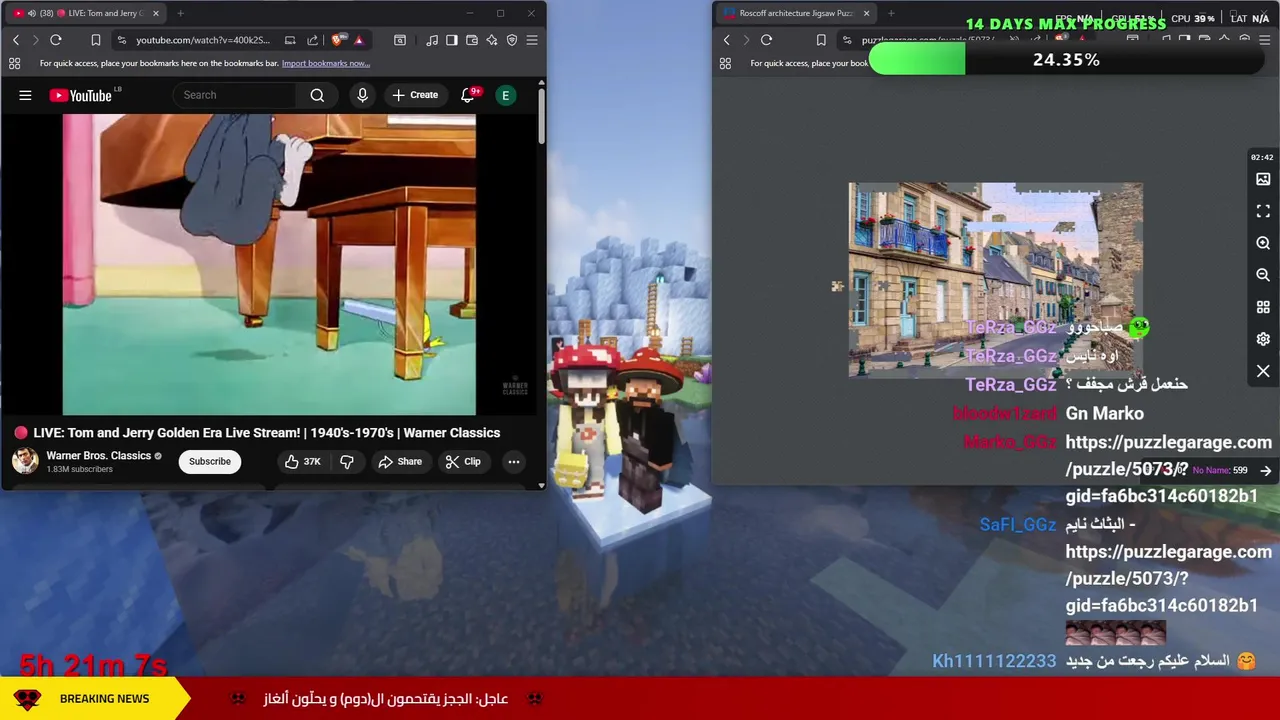Viewport: 1280px width, 720px height.
Task: Close the Roscoff architecture Jigsaw tab
Action: tap(866, 13)
